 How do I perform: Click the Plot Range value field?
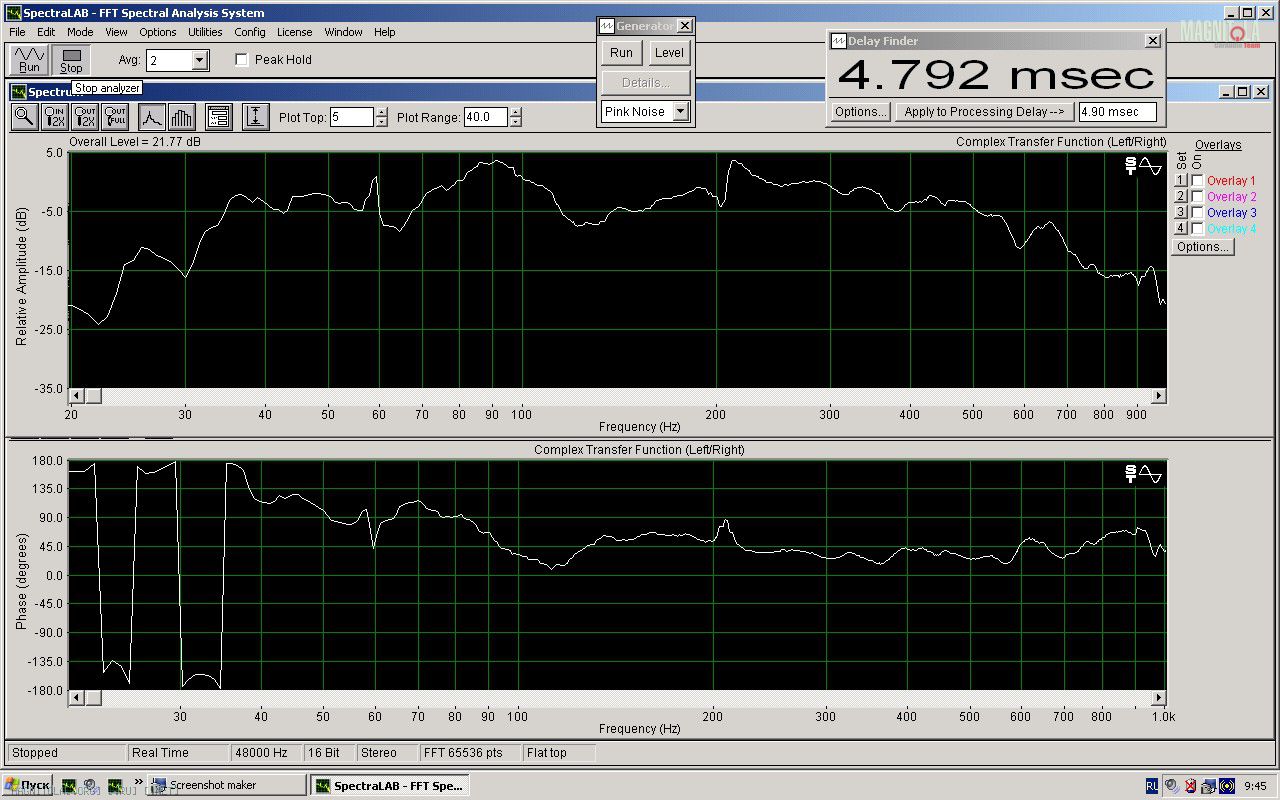click(x=485, y=117)
